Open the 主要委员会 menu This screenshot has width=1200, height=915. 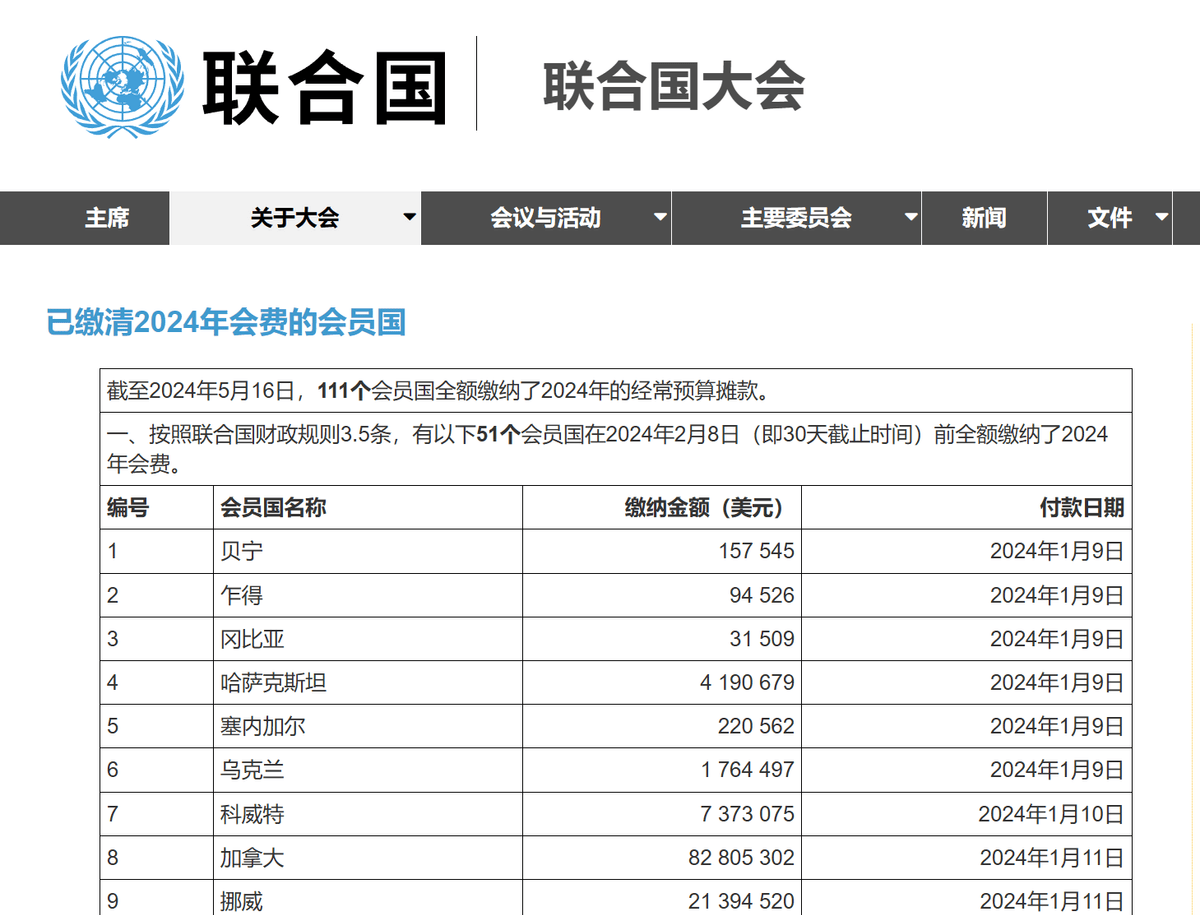pyautogui.click(x=796, y=218)
